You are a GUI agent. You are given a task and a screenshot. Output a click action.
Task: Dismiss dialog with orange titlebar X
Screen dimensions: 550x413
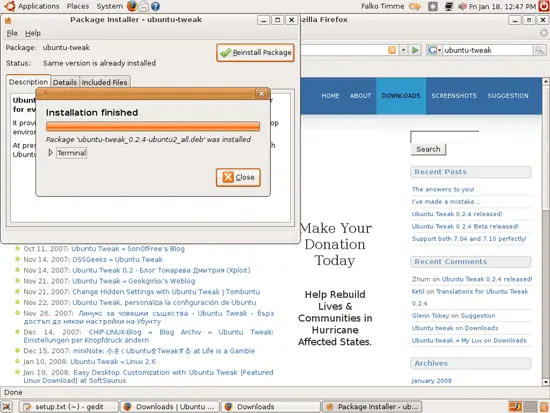pos(261,94)
